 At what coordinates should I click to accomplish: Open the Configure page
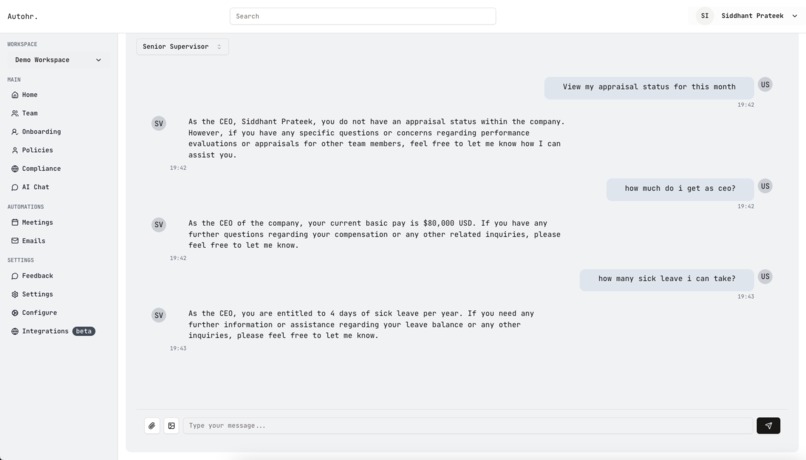coord(40,312)
